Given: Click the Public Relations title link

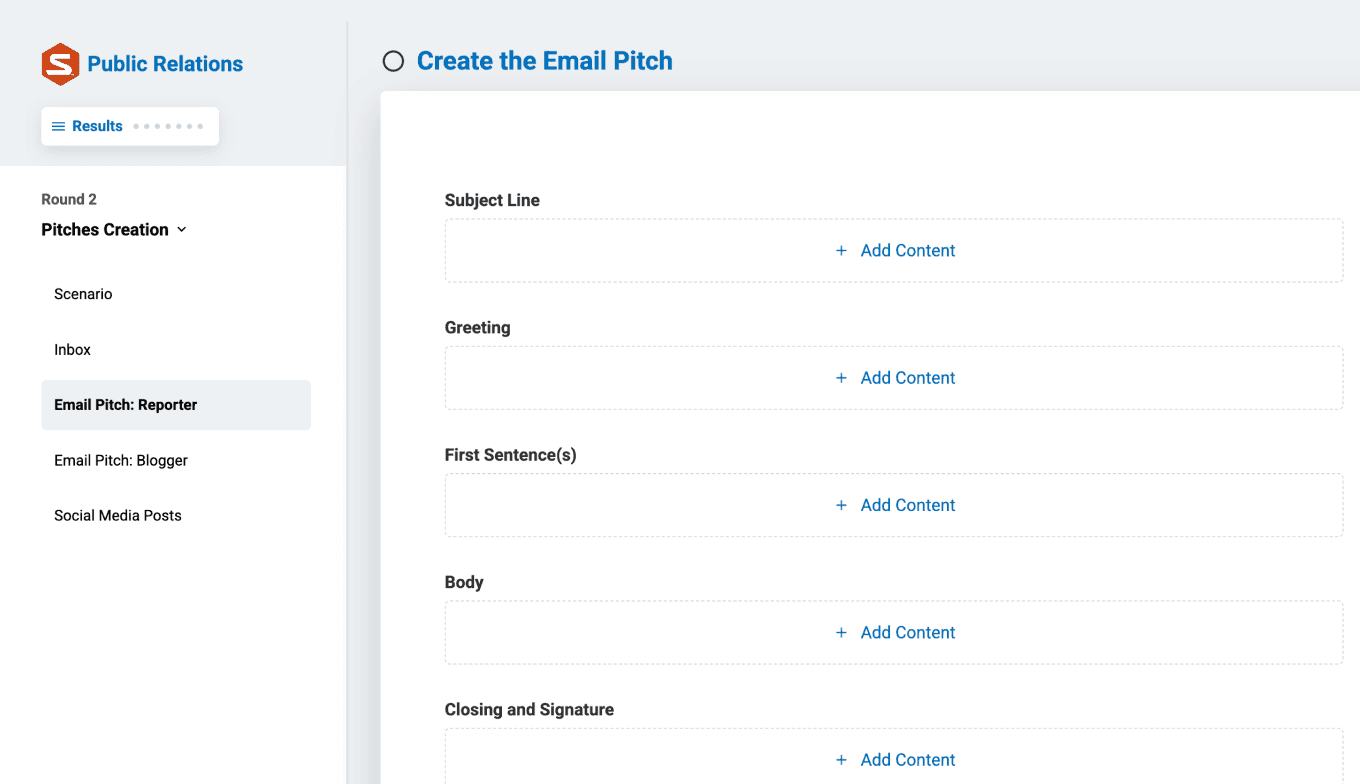Looking at the screenshot, I should (x=165, y=64).
